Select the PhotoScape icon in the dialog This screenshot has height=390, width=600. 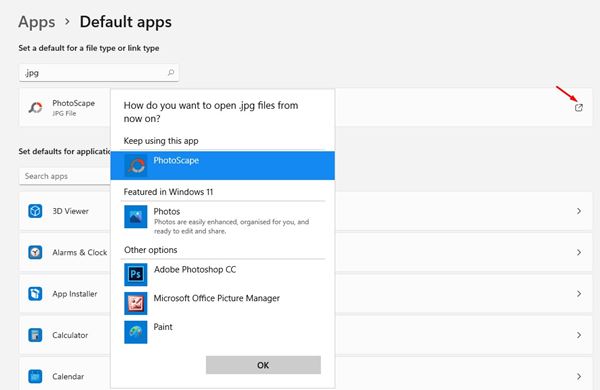point(136,165)
